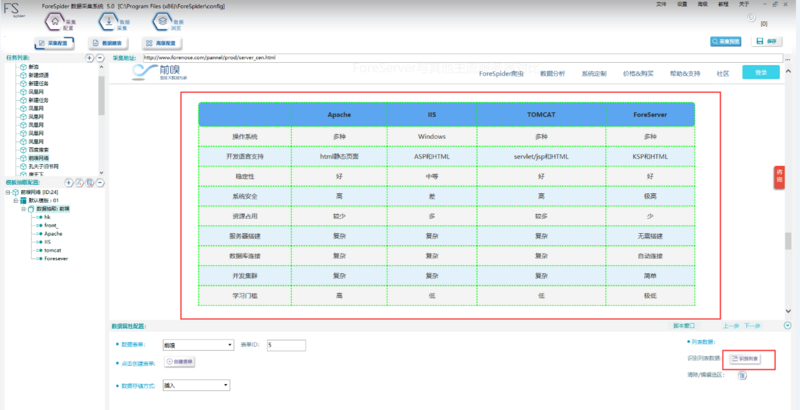The image size is (800, 410).
Task: Open 数据分析 nav item on web page
Action: pyautogui.click(x=553, y=73)
